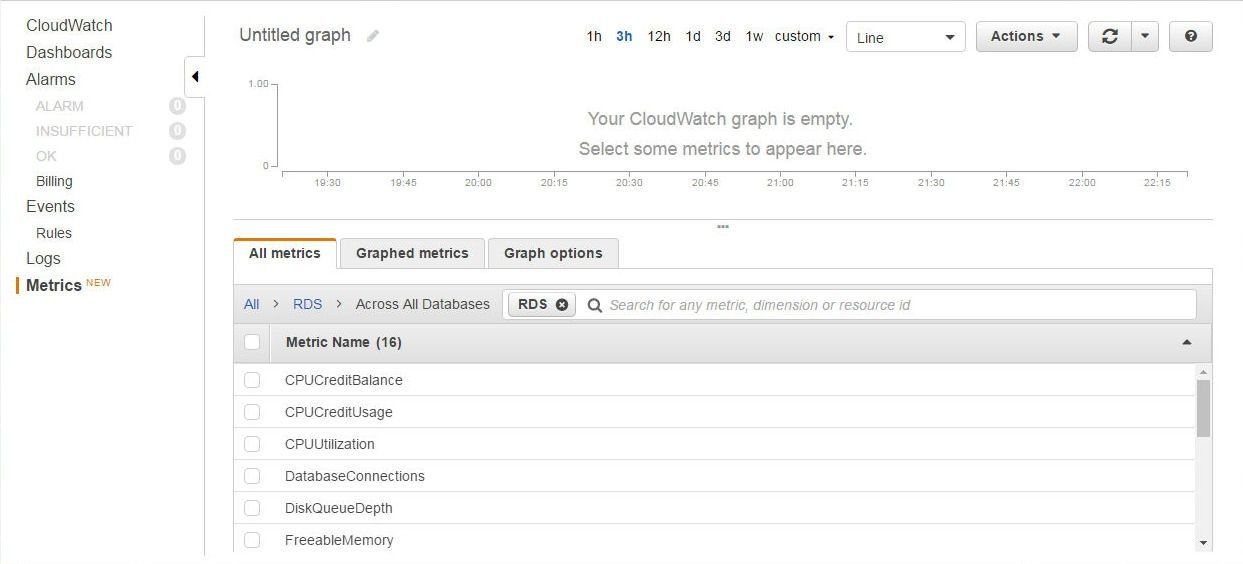Viewport: 1243px width, 564px height.
Task: Expand the auto-refresh options arrow
Action: tap(1145, 36)
